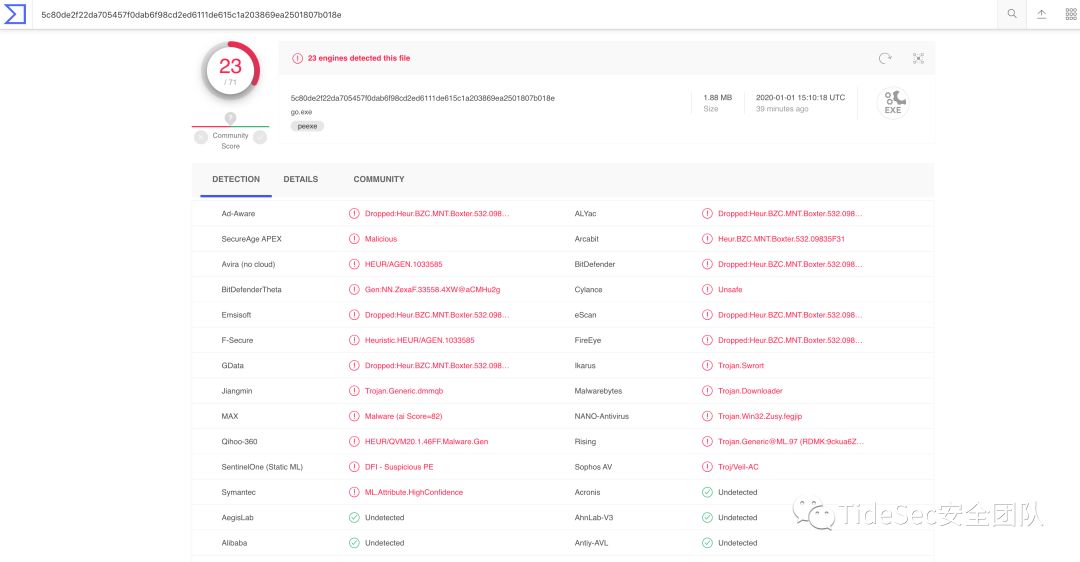The image size is (1080, 562).
Task: Click the Trojan.Swrort detection result
Action: (x=741, y=366)
